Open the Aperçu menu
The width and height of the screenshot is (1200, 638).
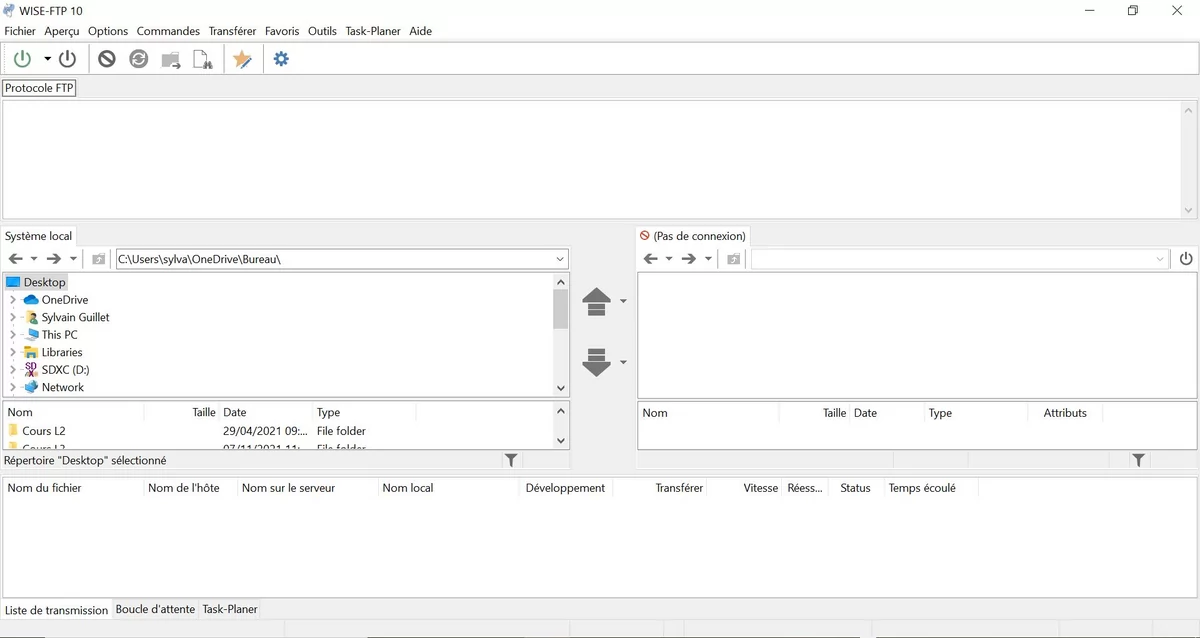click(x=62, y=31)
